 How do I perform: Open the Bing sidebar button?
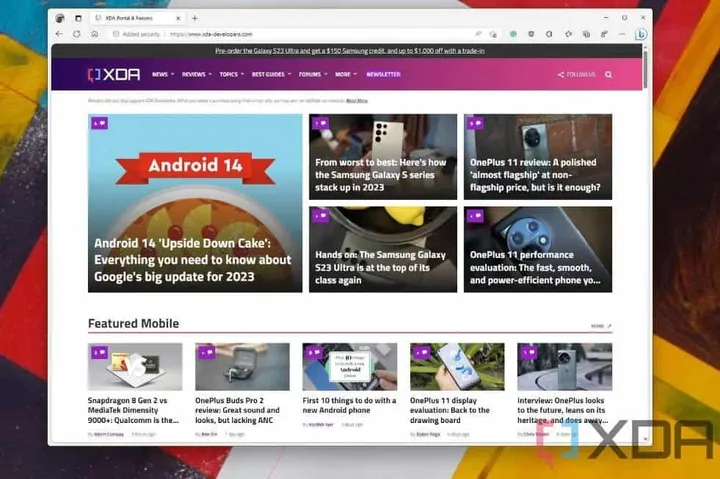641,34
